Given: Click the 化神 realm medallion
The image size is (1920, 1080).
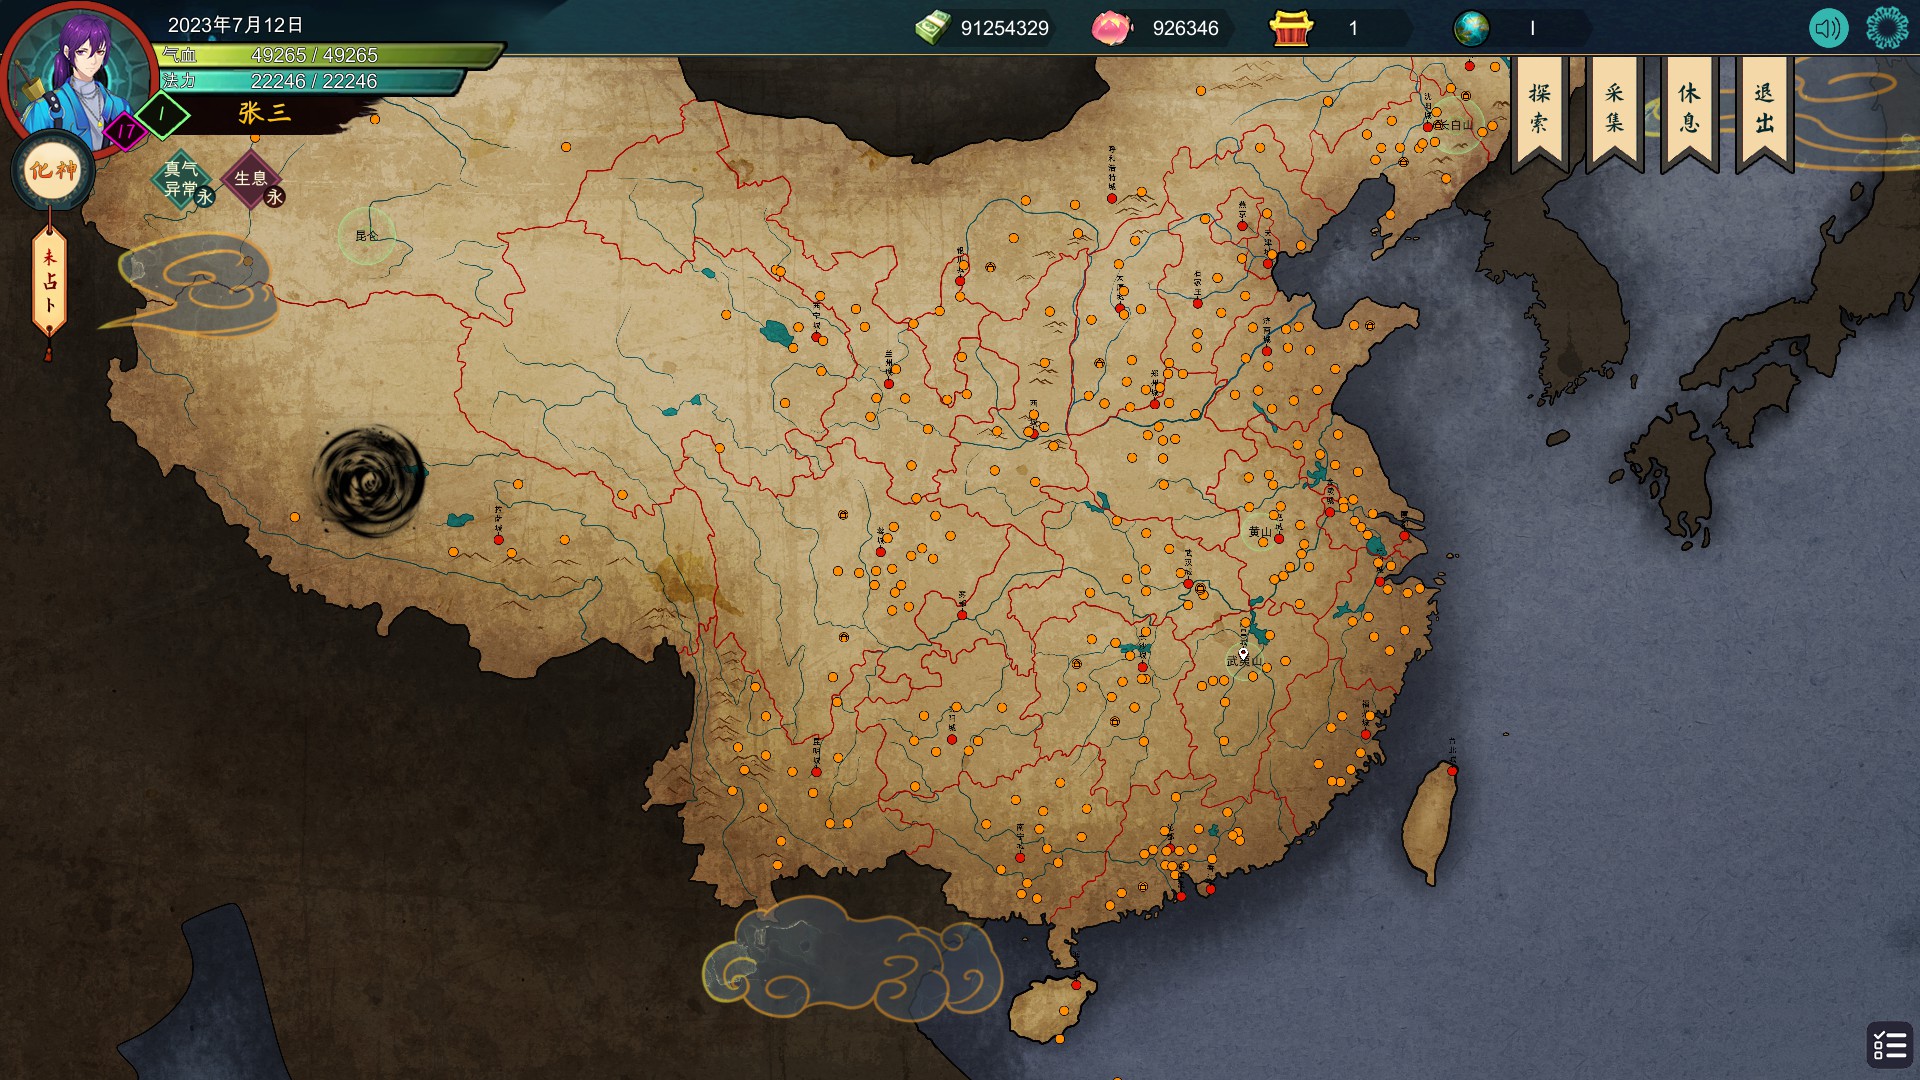Looking at the screenshot, I should point(53,171).
